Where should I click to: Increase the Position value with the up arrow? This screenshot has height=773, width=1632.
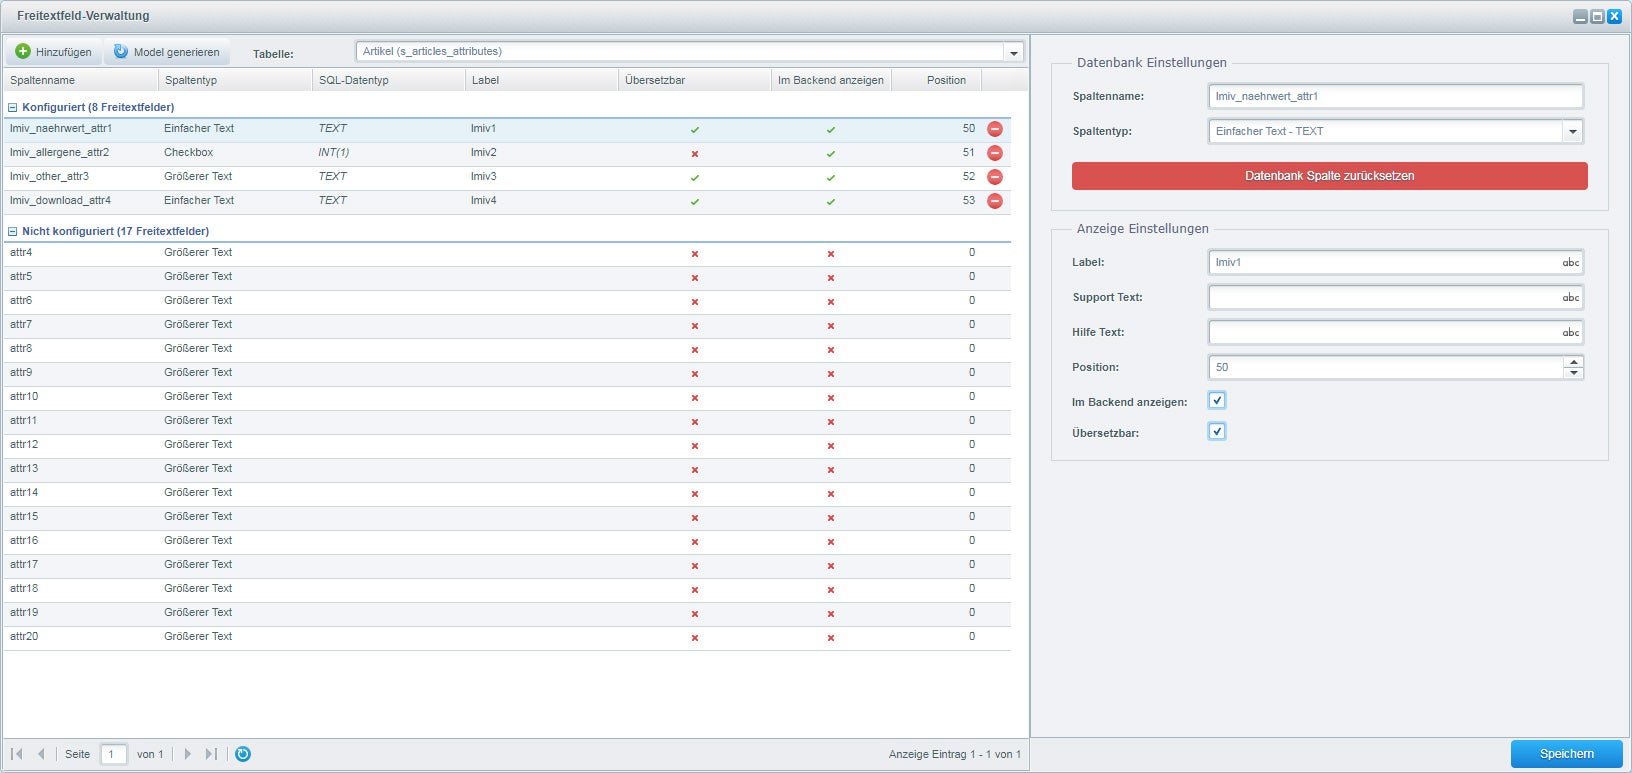click(1574, 362)
